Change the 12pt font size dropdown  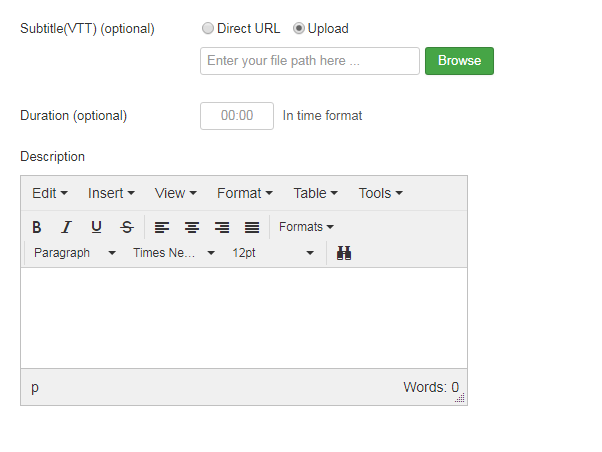click(x=273, y=253)
